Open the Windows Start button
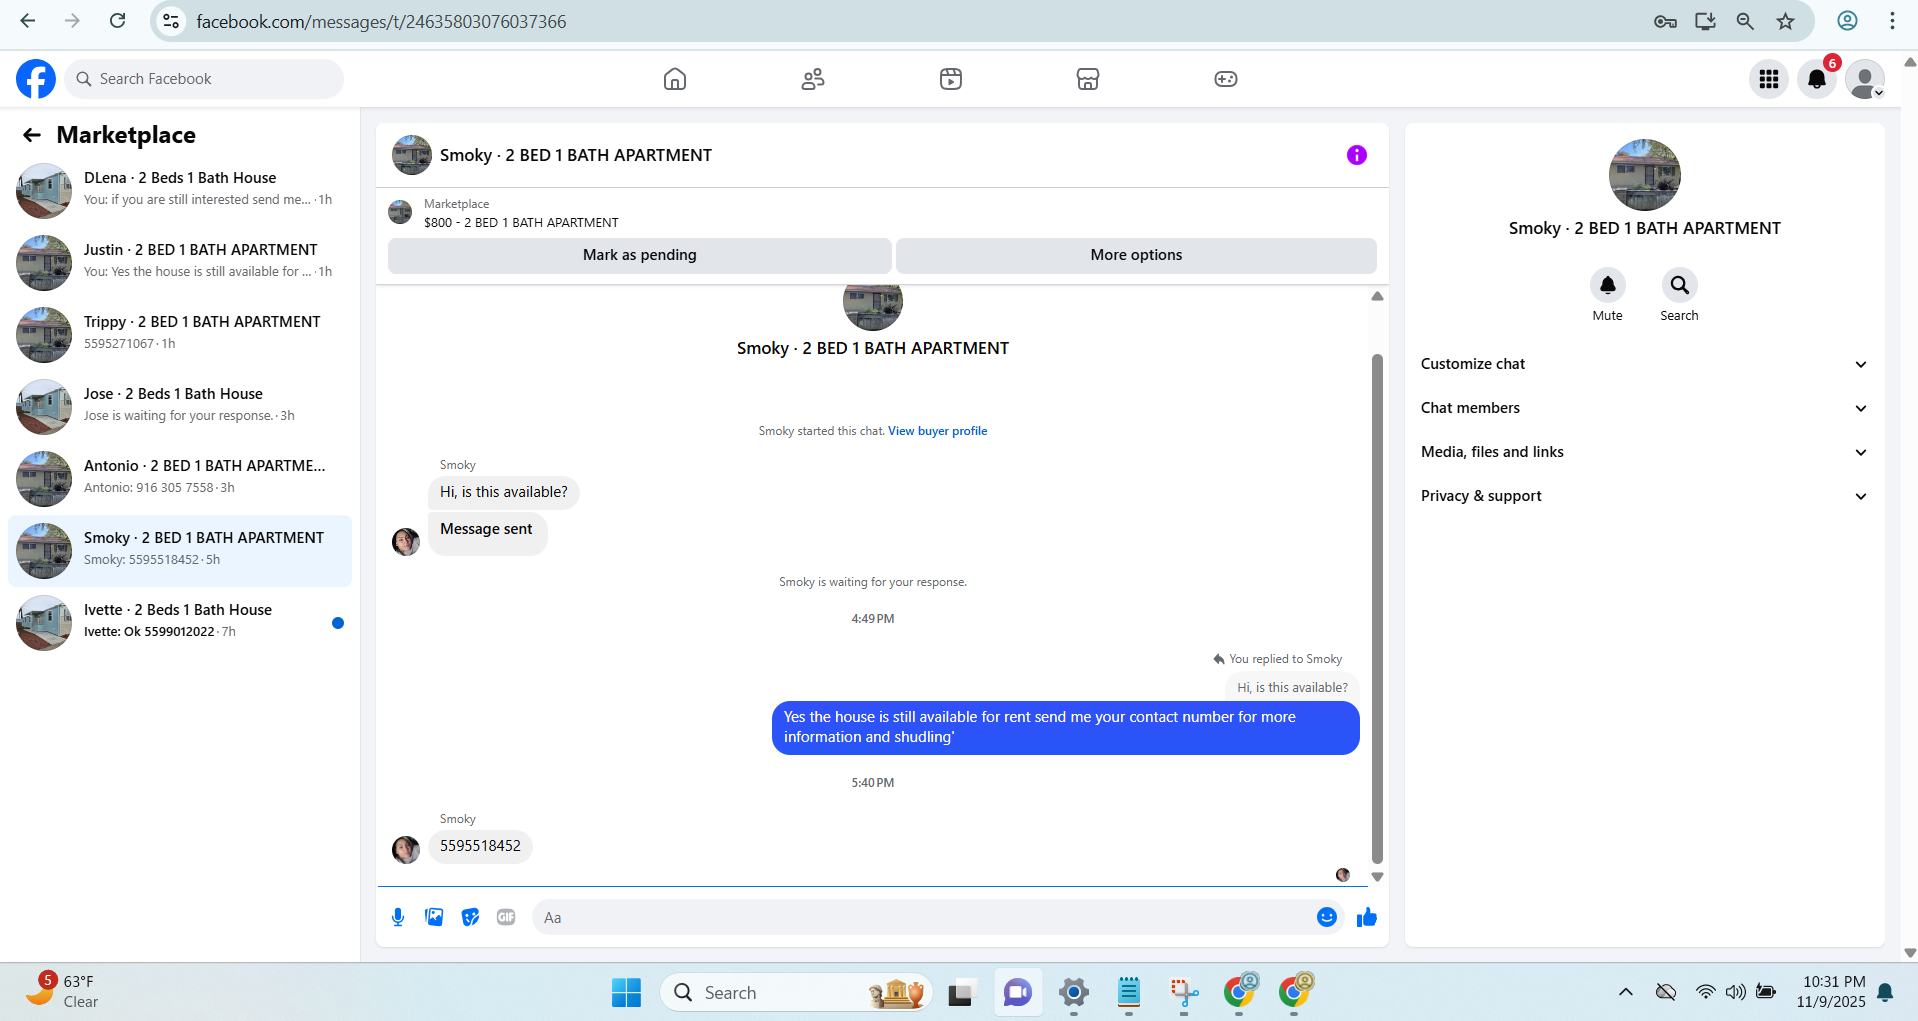Screen dimensions: 1918x1021 (626, 993)
